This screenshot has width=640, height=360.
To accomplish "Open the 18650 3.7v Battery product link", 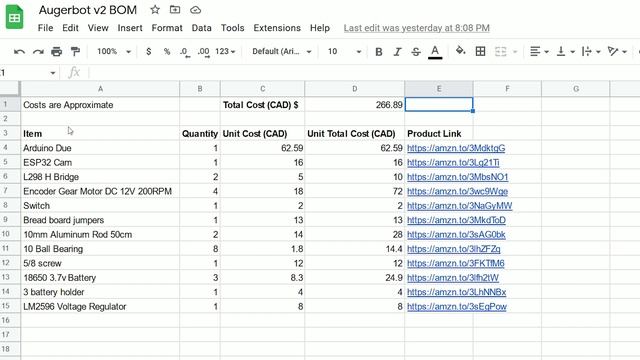I will click(453, 278).
